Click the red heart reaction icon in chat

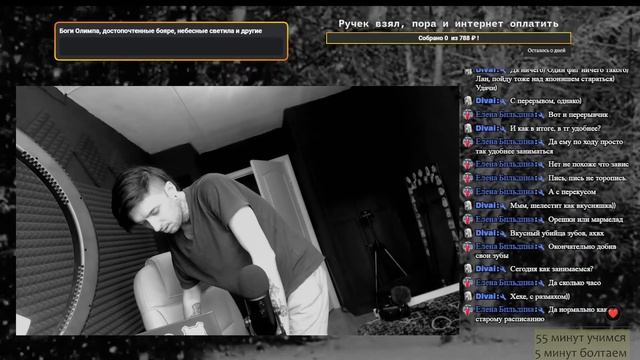[613, 313]
